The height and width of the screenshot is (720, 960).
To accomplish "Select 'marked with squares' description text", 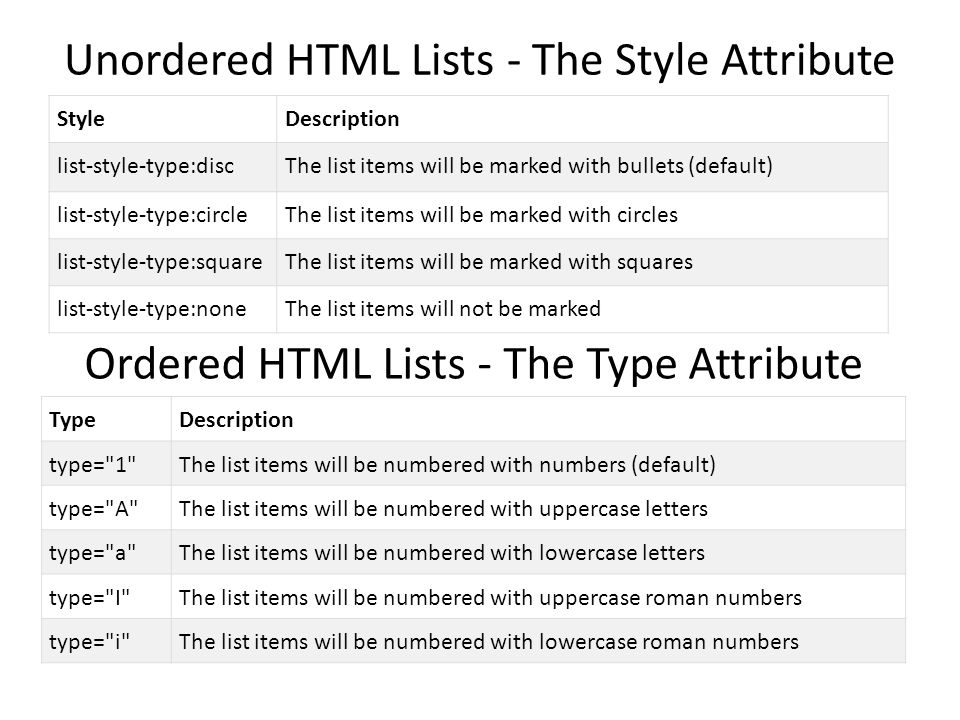I will [x=489, y=262].
